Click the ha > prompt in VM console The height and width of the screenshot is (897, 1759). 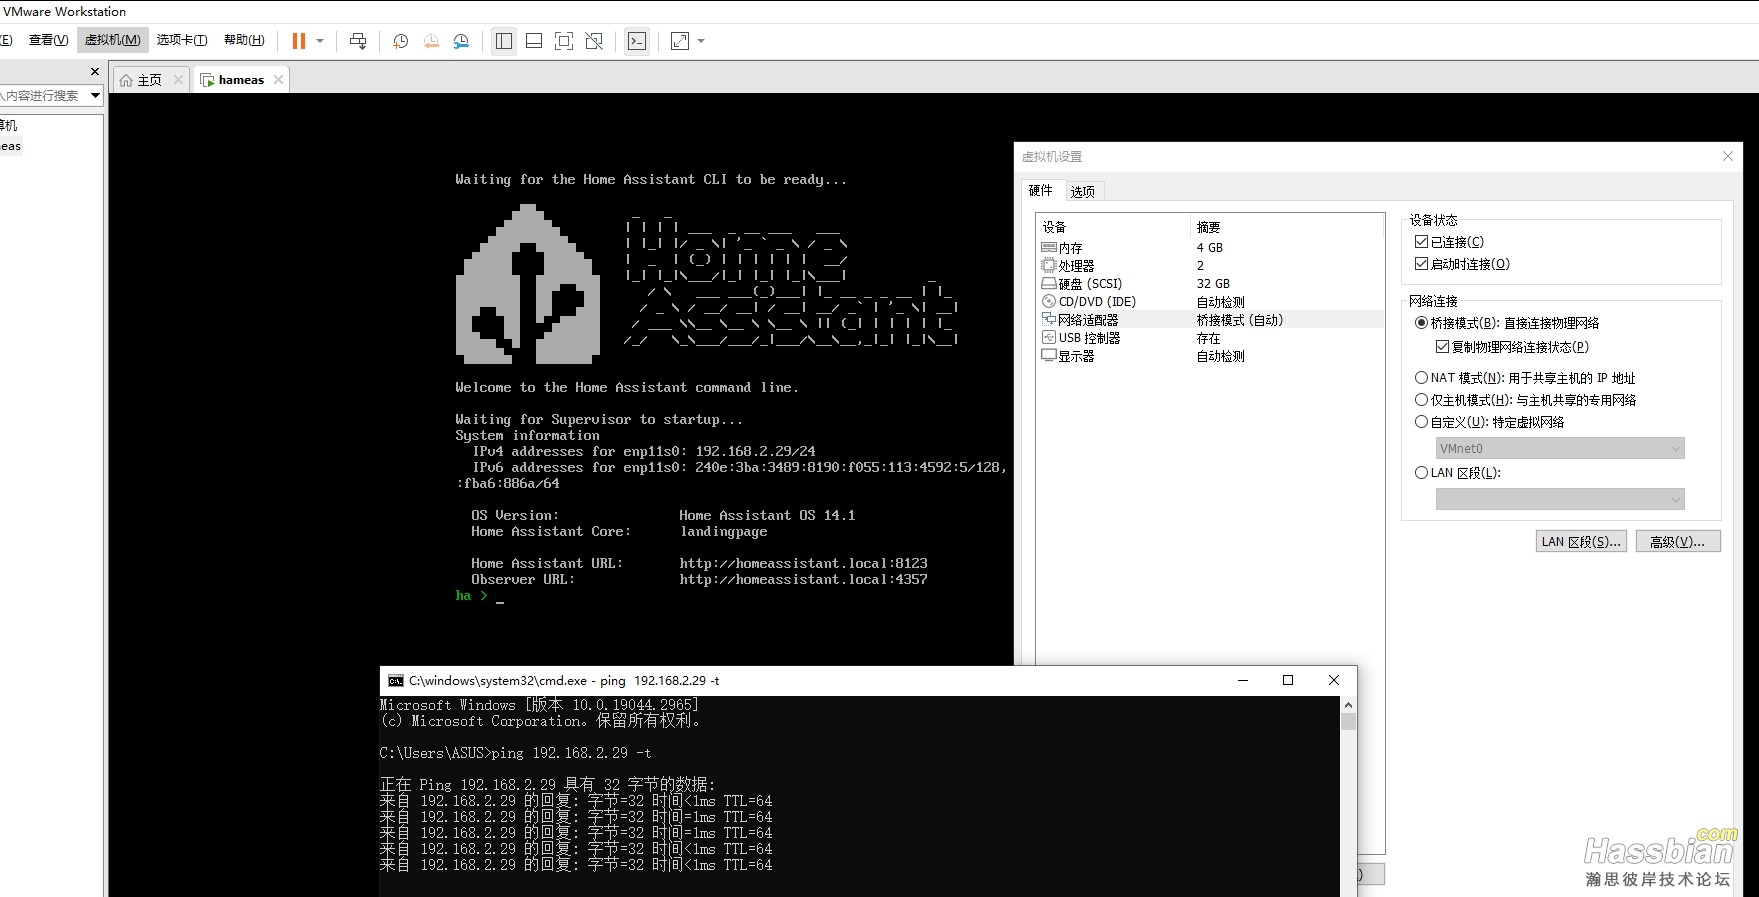click(471, 595)
